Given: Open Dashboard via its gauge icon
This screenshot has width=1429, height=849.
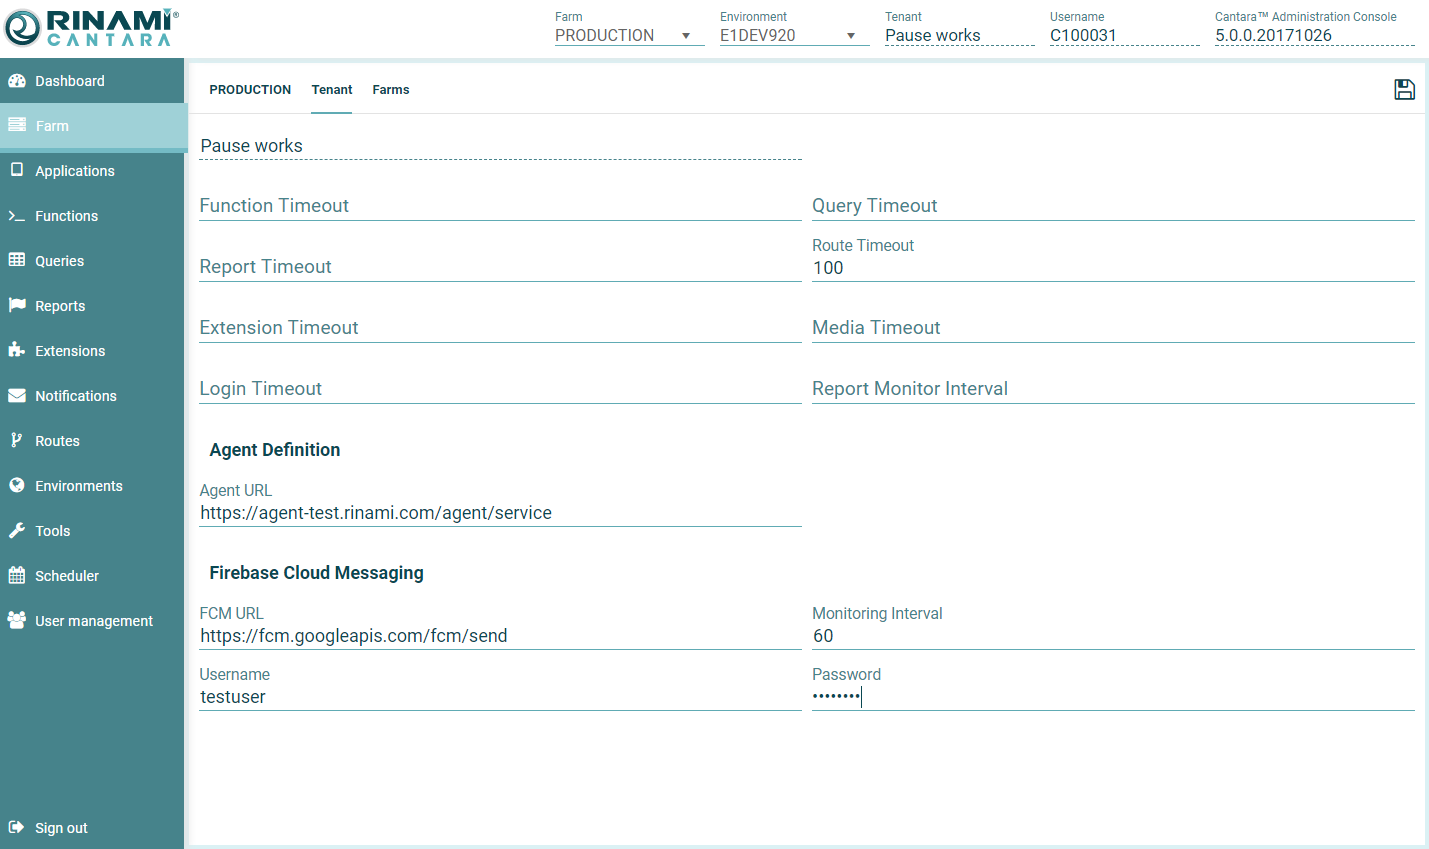Looking at the screenshot, I should click(17, 81).
